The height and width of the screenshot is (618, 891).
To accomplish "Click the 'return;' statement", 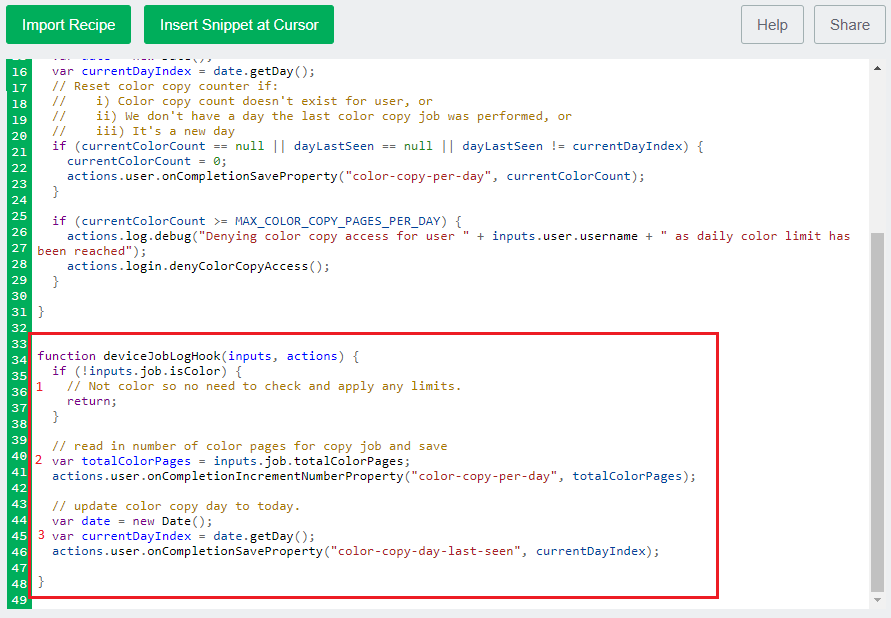I will (91, 401).
